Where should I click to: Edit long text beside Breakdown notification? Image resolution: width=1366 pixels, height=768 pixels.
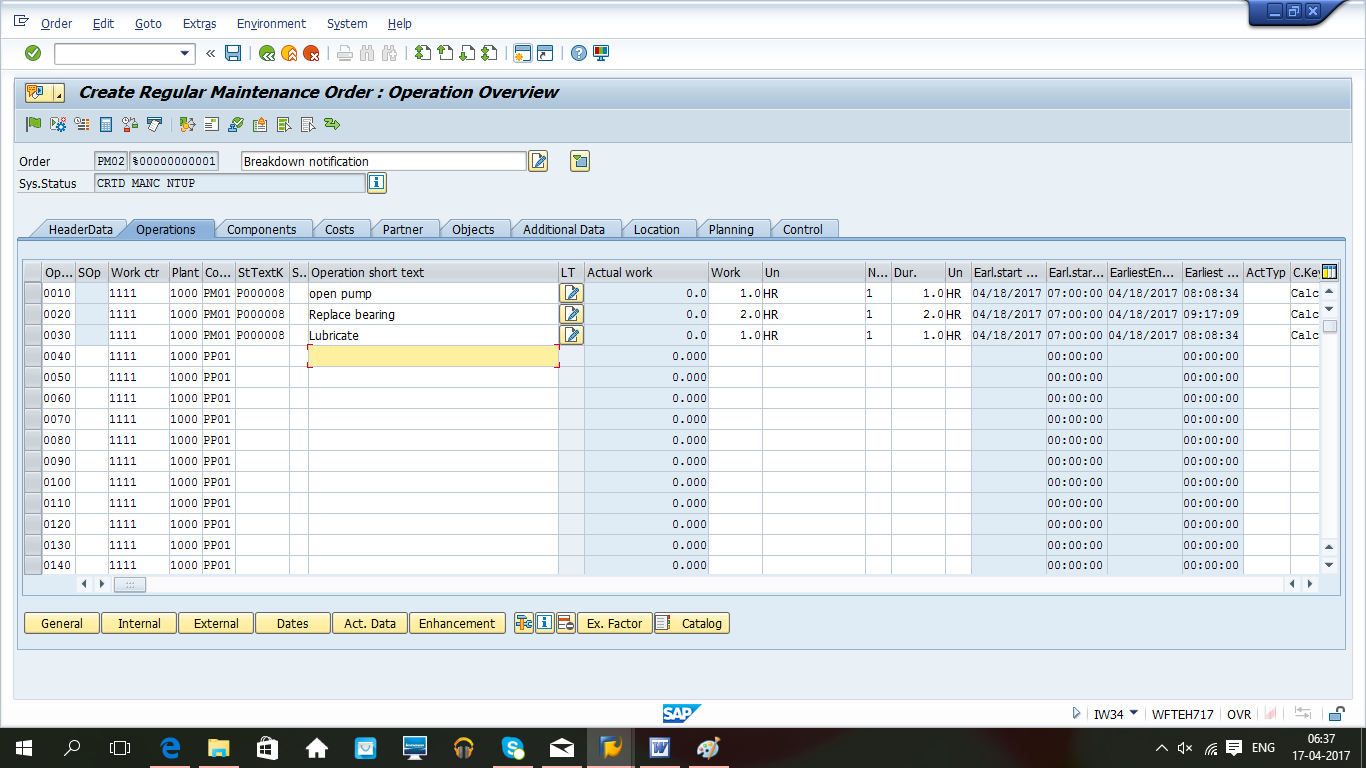538,161
